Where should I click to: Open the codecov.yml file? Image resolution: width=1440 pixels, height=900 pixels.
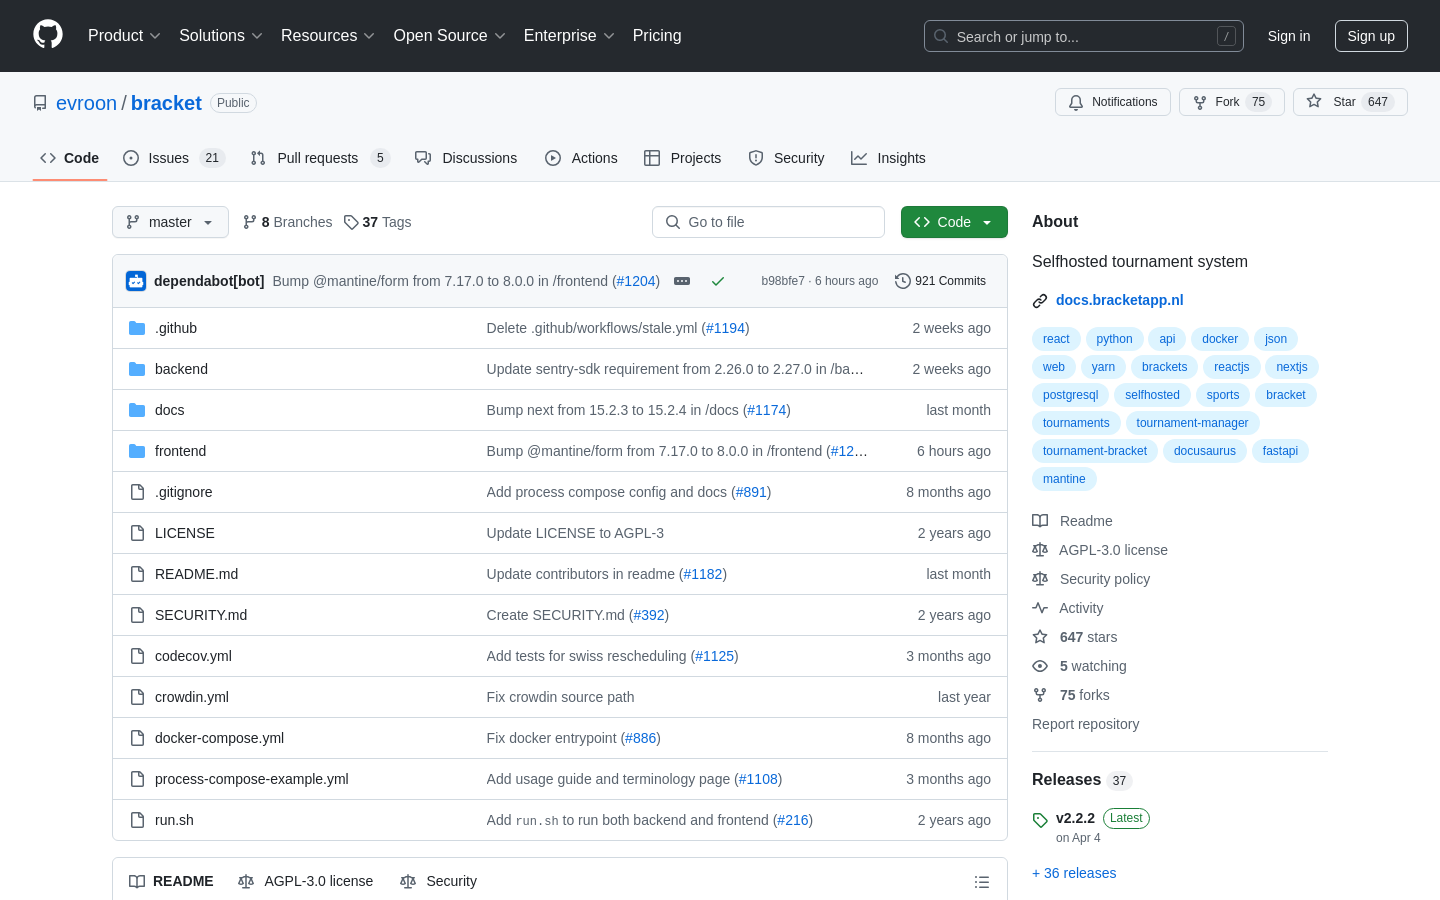point(193,656)
